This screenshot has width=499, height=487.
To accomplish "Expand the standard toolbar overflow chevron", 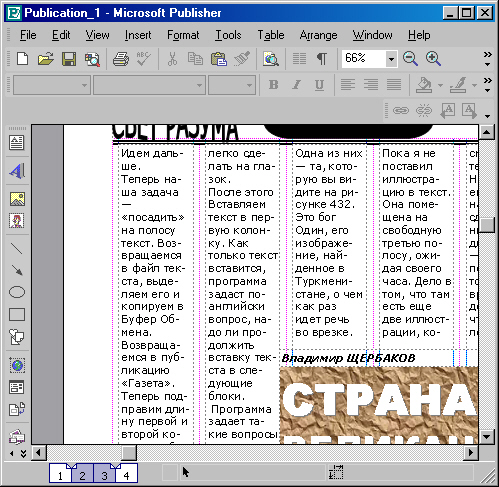I will pyautogui.click(x=487, y=59).
